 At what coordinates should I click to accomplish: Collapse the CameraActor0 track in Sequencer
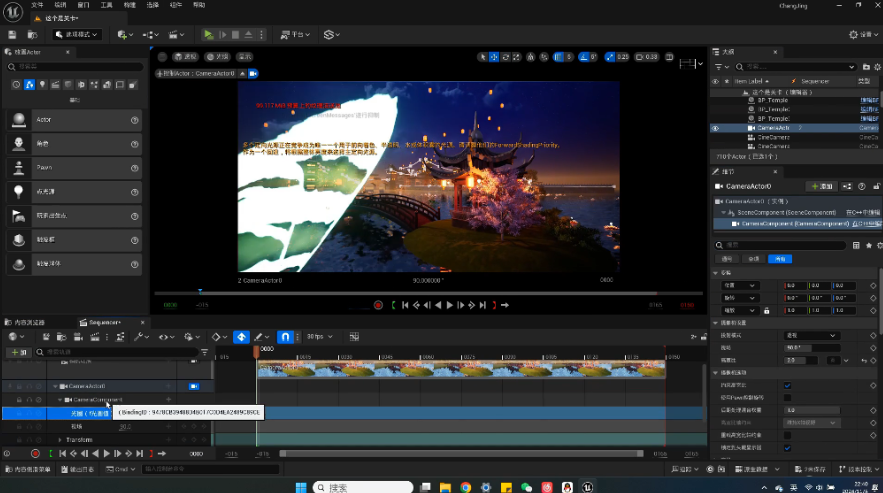pos(55,387)
